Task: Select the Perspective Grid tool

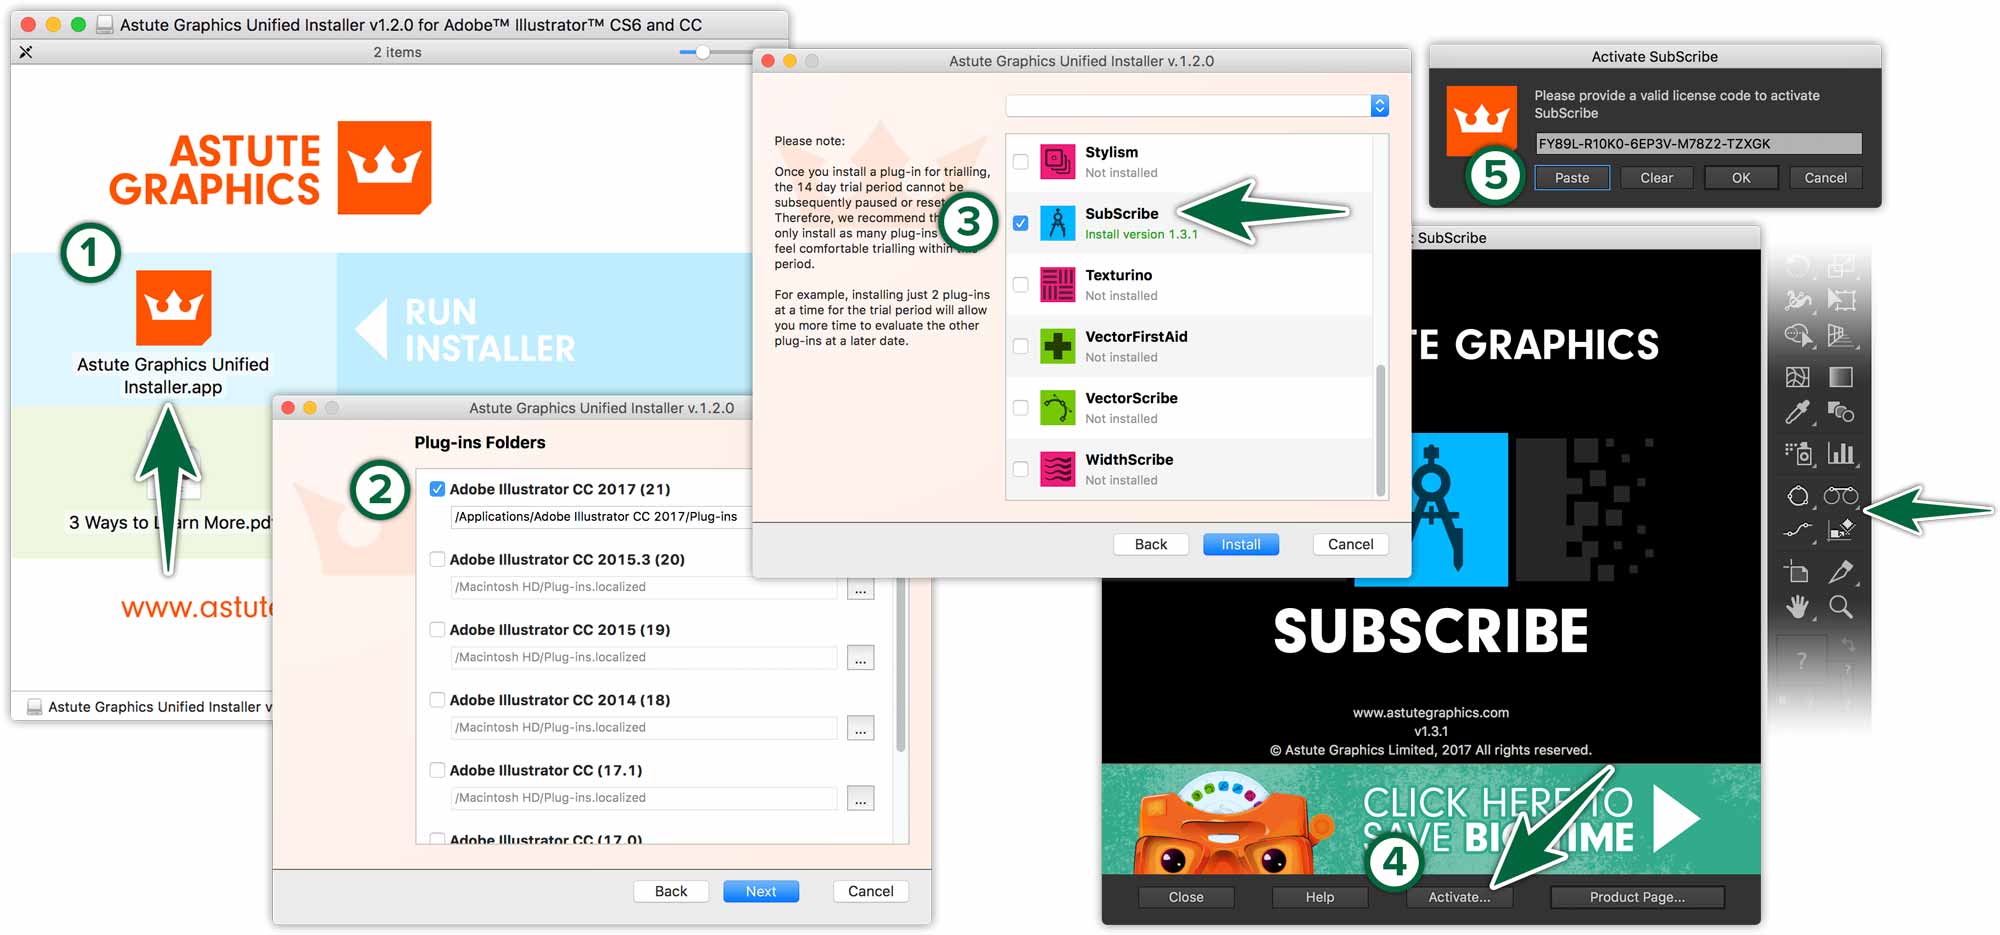Action: click(1841, 336)
